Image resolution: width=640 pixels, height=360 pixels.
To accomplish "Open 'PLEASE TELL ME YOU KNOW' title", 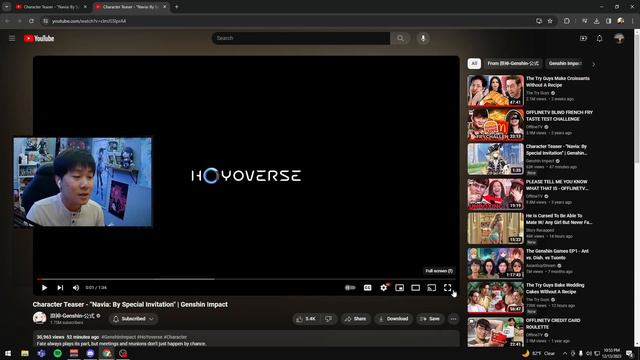I will [557, 185].
